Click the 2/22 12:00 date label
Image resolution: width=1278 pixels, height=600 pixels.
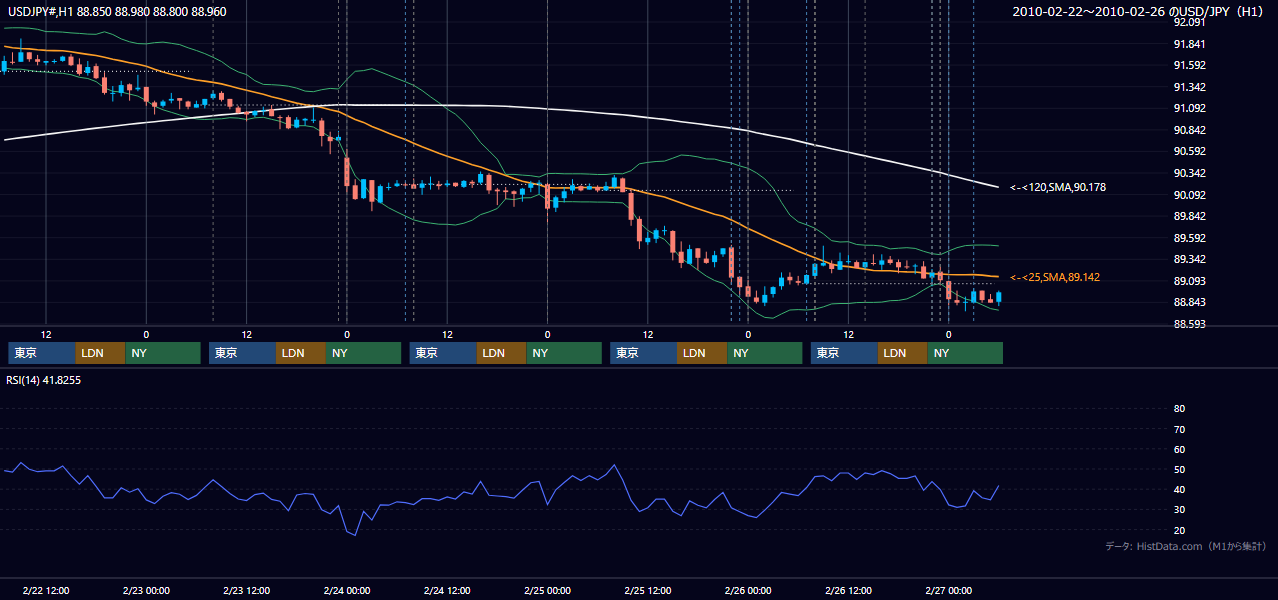tap(46, 591)
